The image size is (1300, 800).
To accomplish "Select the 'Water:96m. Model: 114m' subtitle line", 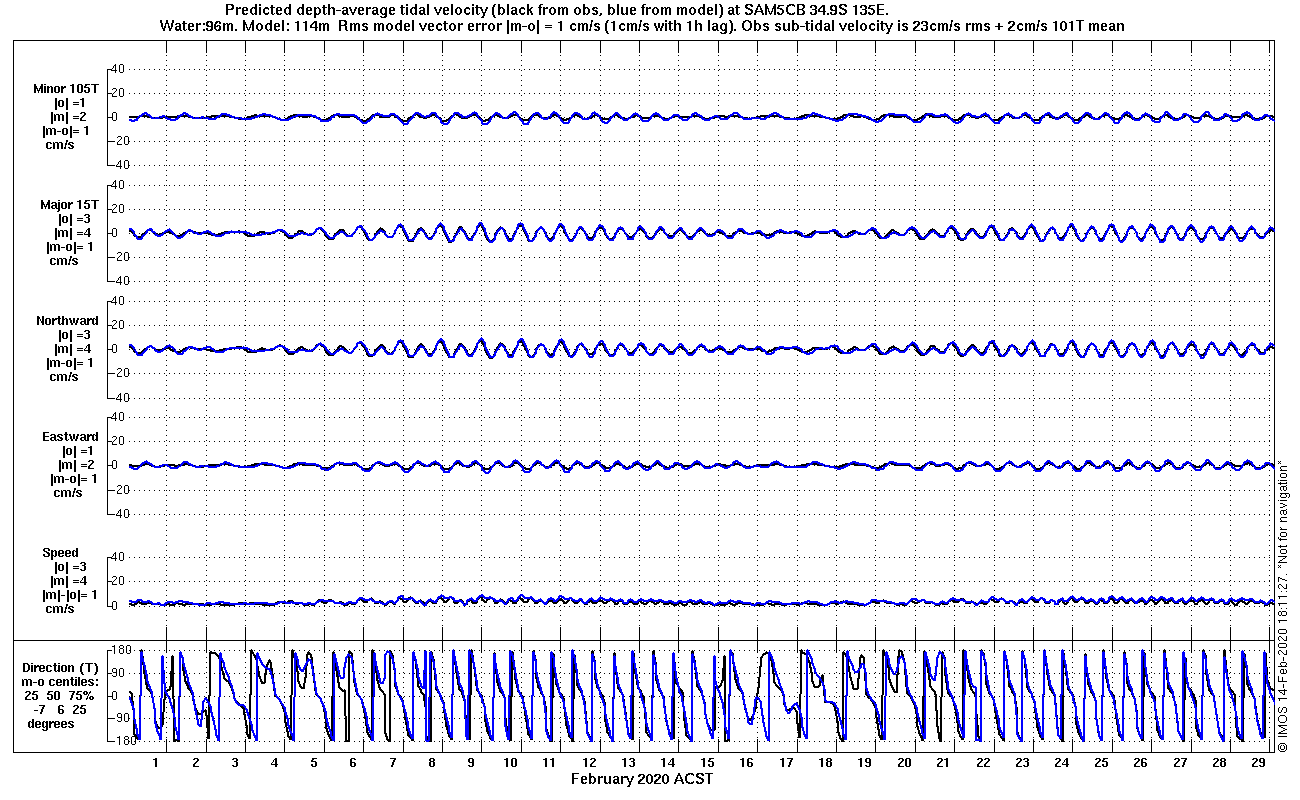I will 642,26.
